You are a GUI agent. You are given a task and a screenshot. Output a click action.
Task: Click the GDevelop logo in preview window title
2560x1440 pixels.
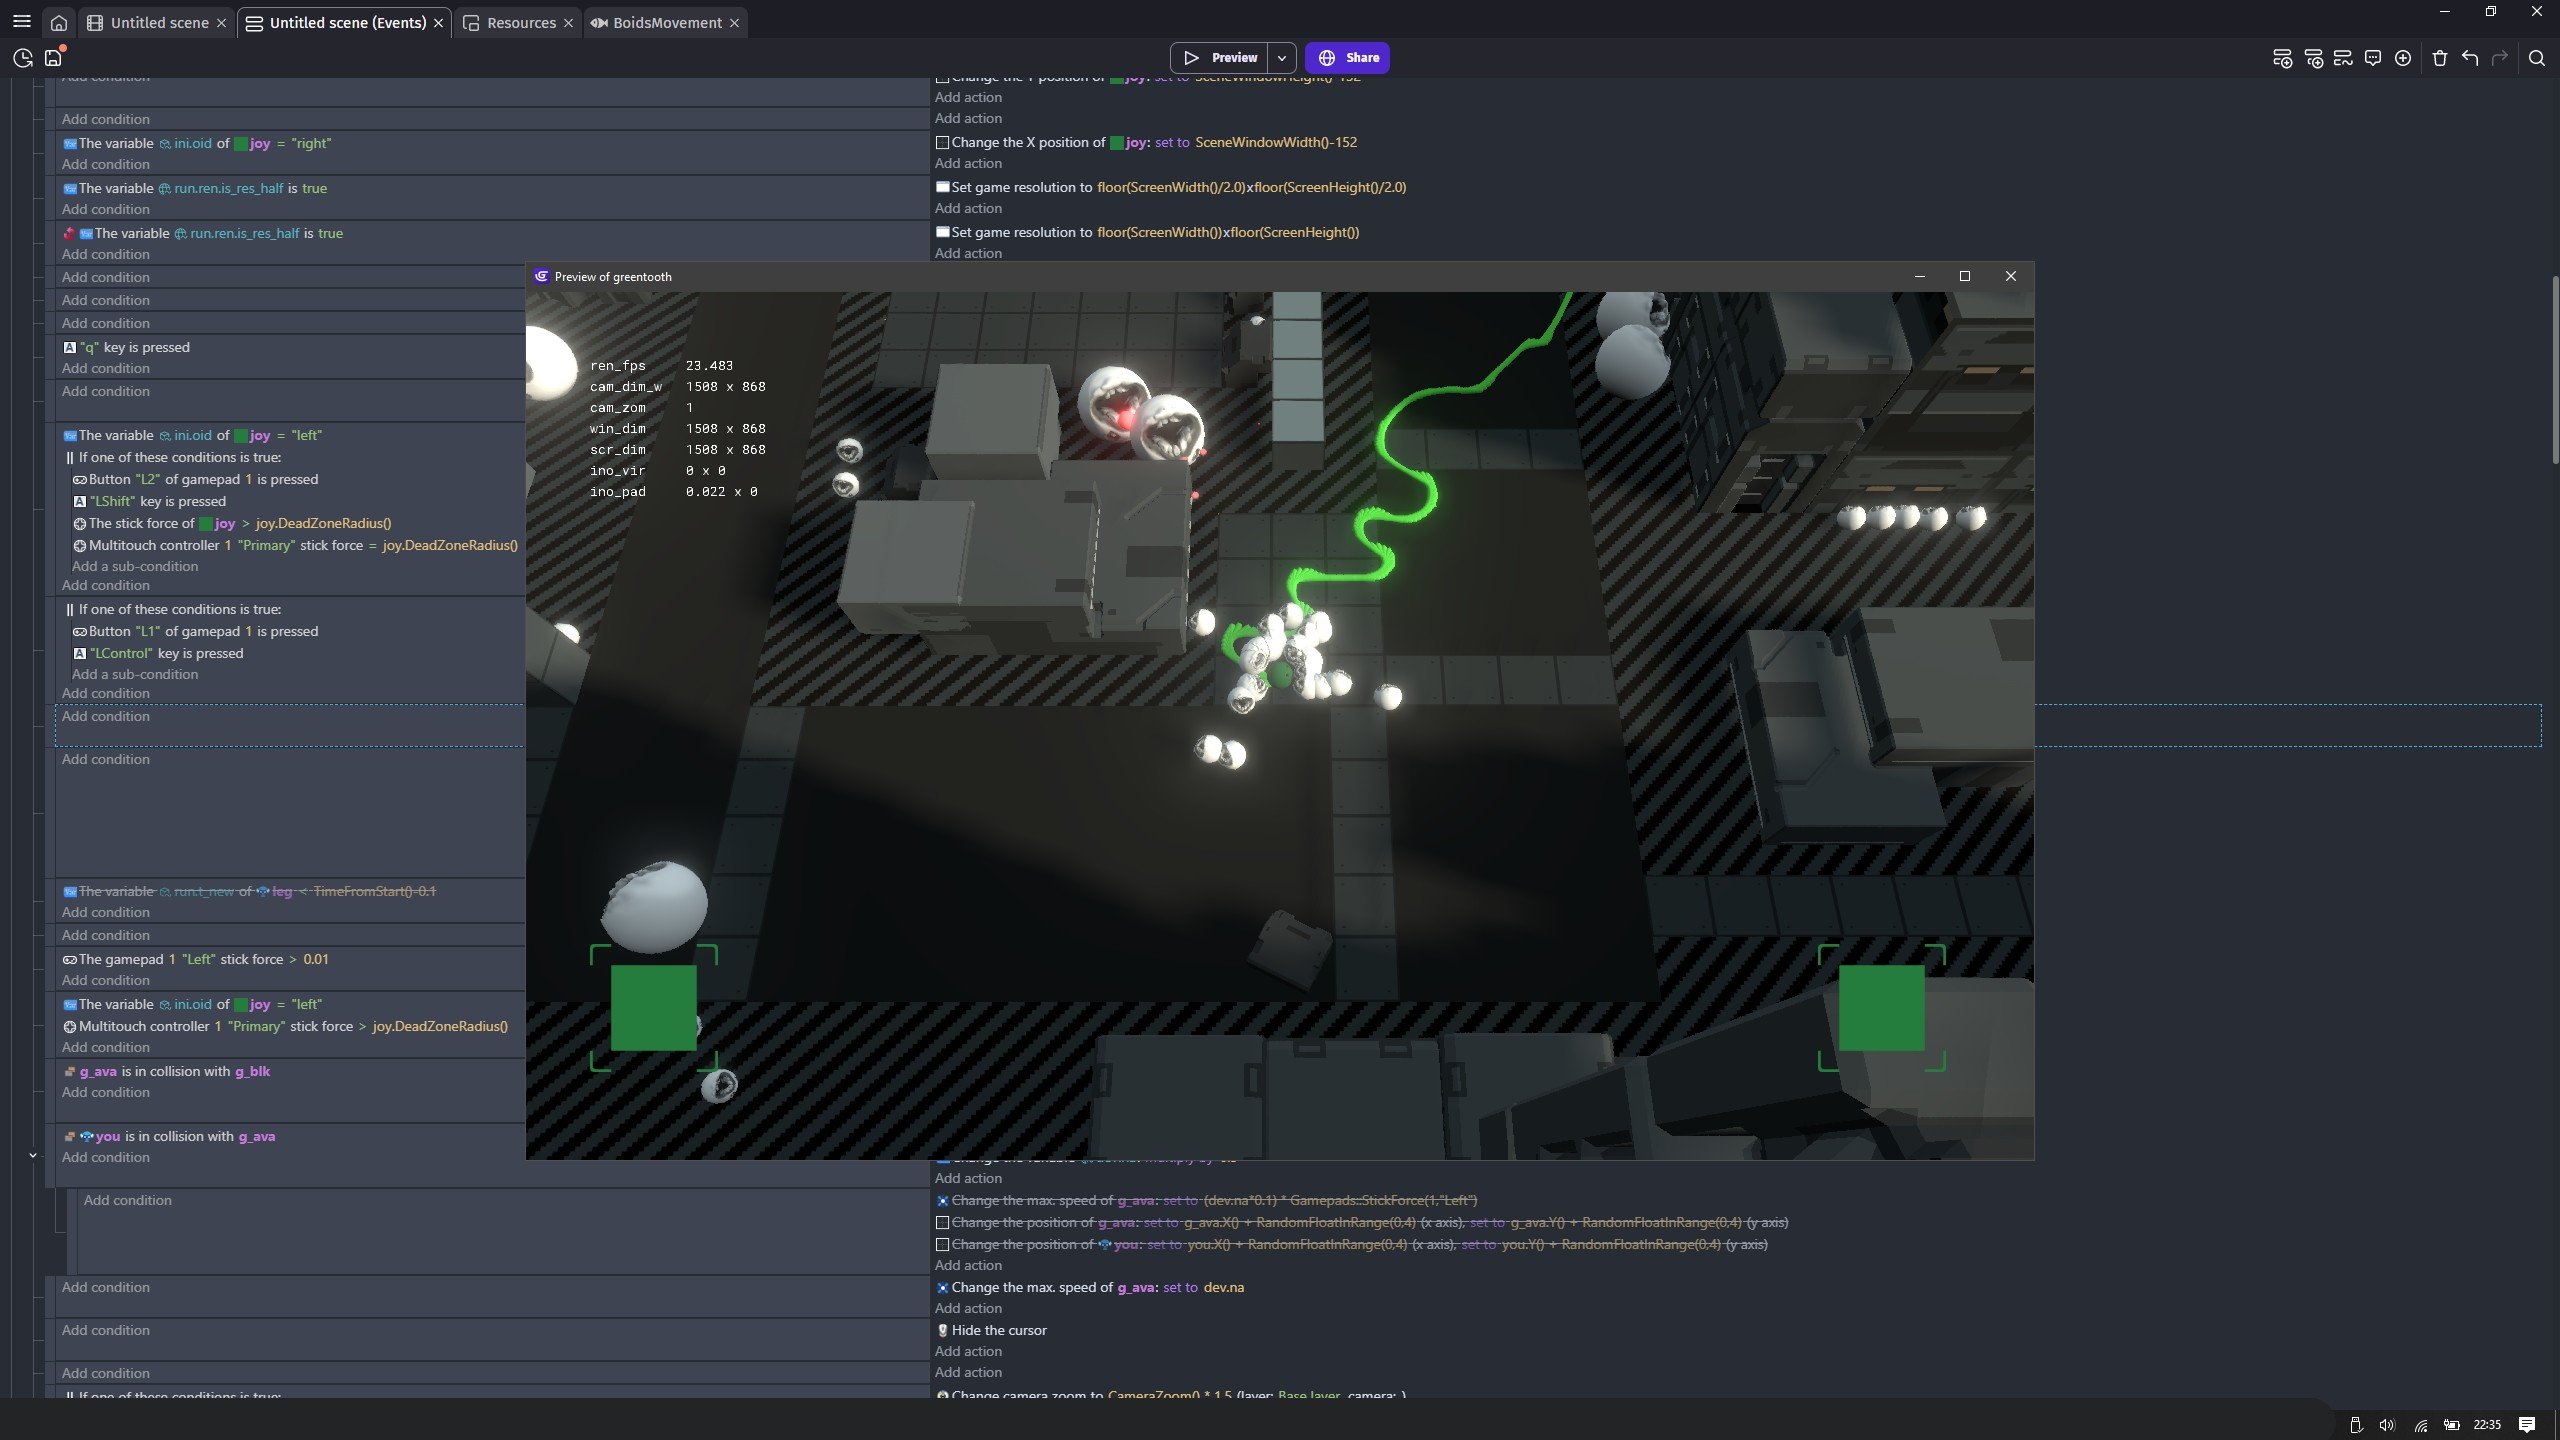[x=542, y=277]
